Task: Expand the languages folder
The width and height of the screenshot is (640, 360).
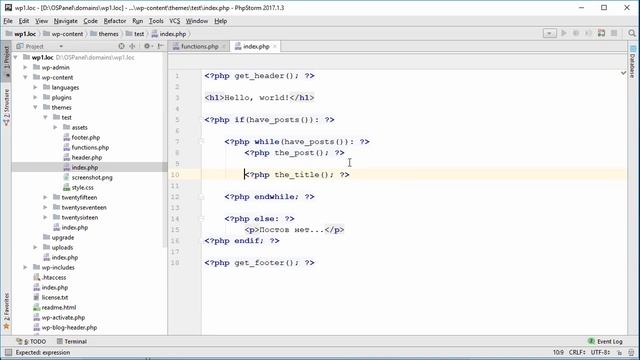Action: 35,87
